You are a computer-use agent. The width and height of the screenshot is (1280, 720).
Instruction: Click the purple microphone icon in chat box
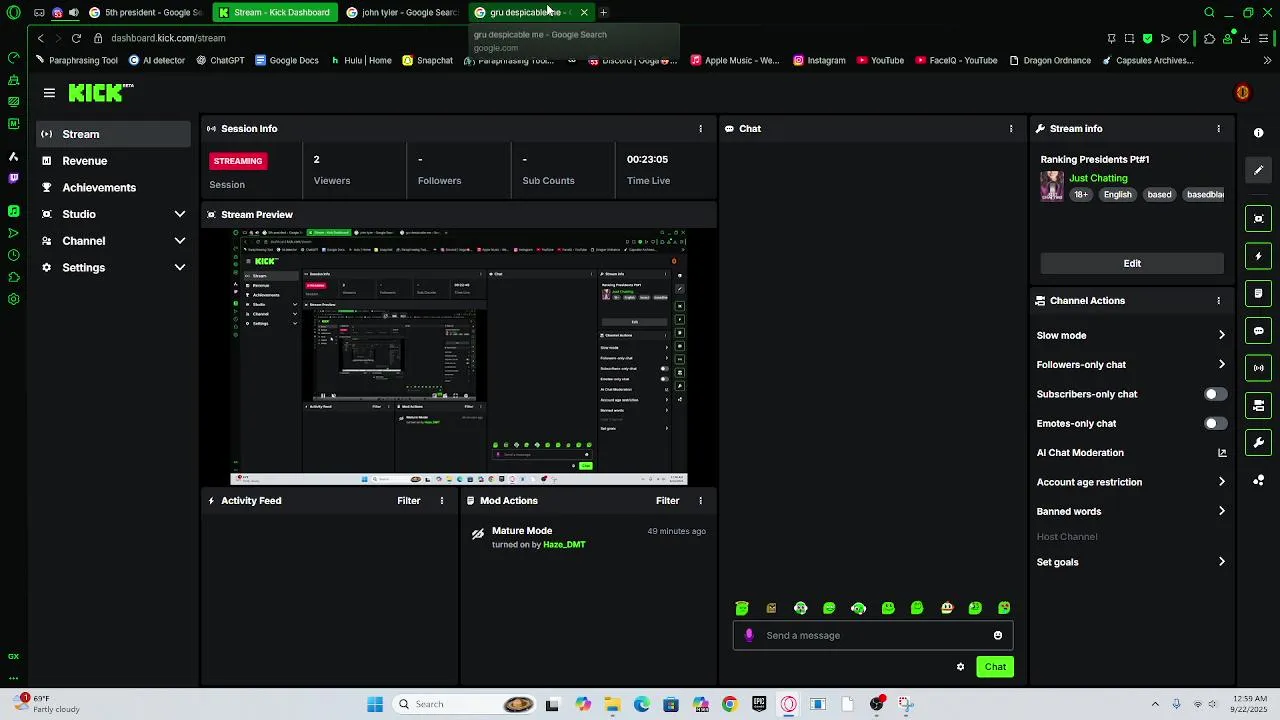pos(749,636)
